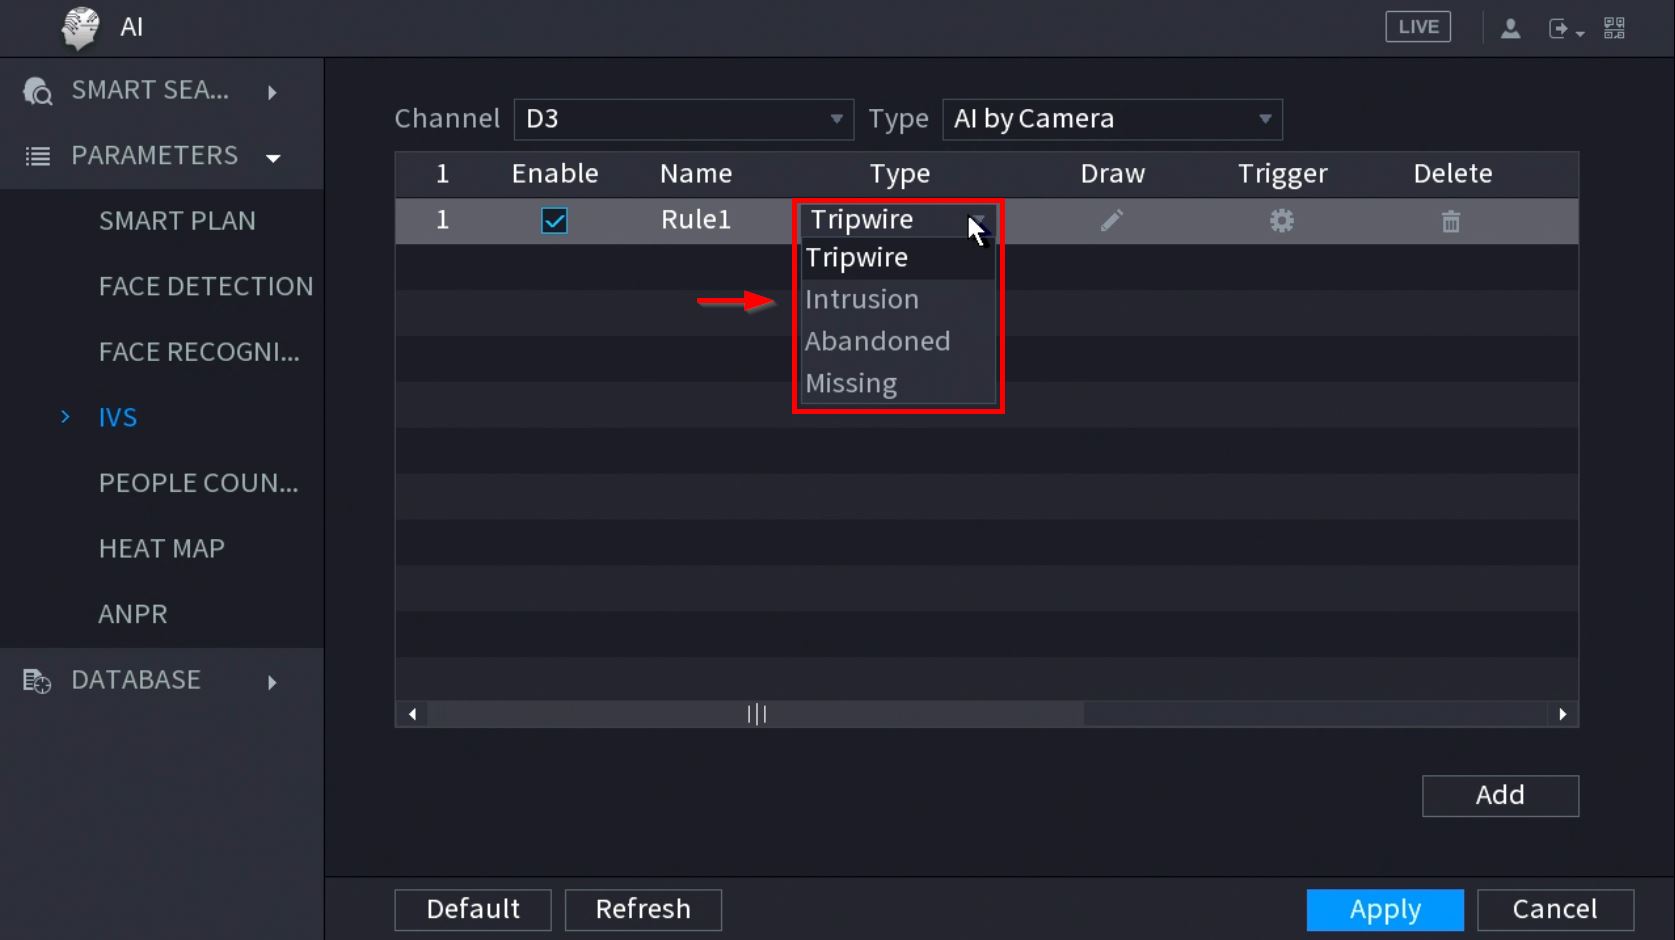1675x940 pixels.
Task: Switch to LIVE view
Action: click(1418, 27)
